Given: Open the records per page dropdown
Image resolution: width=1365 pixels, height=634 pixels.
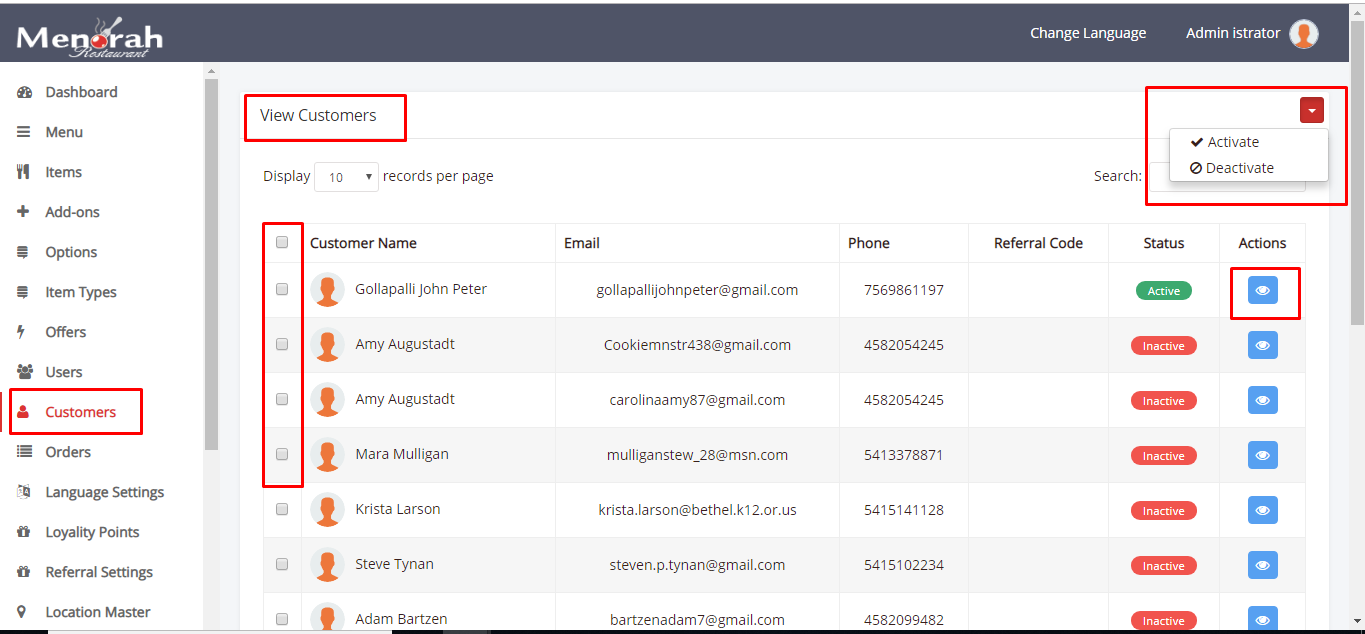Looking at the screenshot, I should [346, 177].
